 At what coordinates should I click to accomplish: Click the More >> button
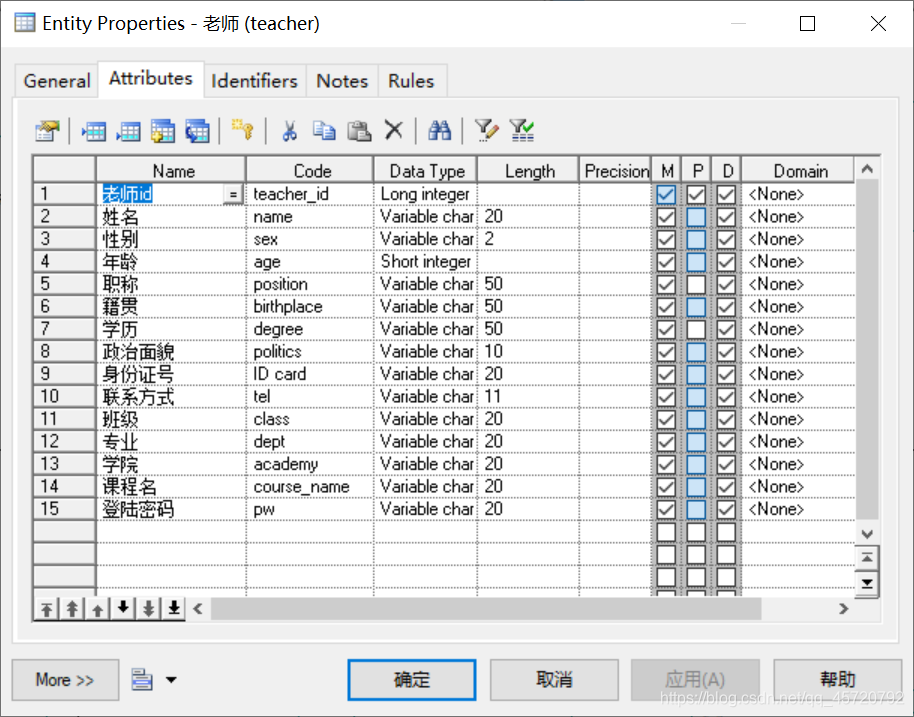(64, 680)
